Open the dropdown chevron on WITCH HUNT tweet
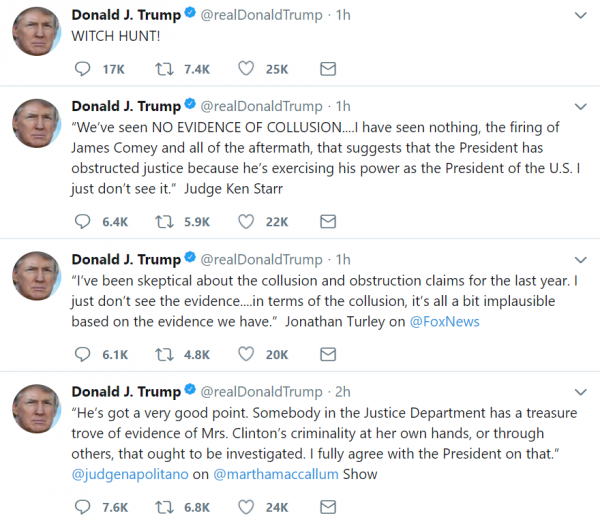 pyautogui.click(x=581, y=15)
